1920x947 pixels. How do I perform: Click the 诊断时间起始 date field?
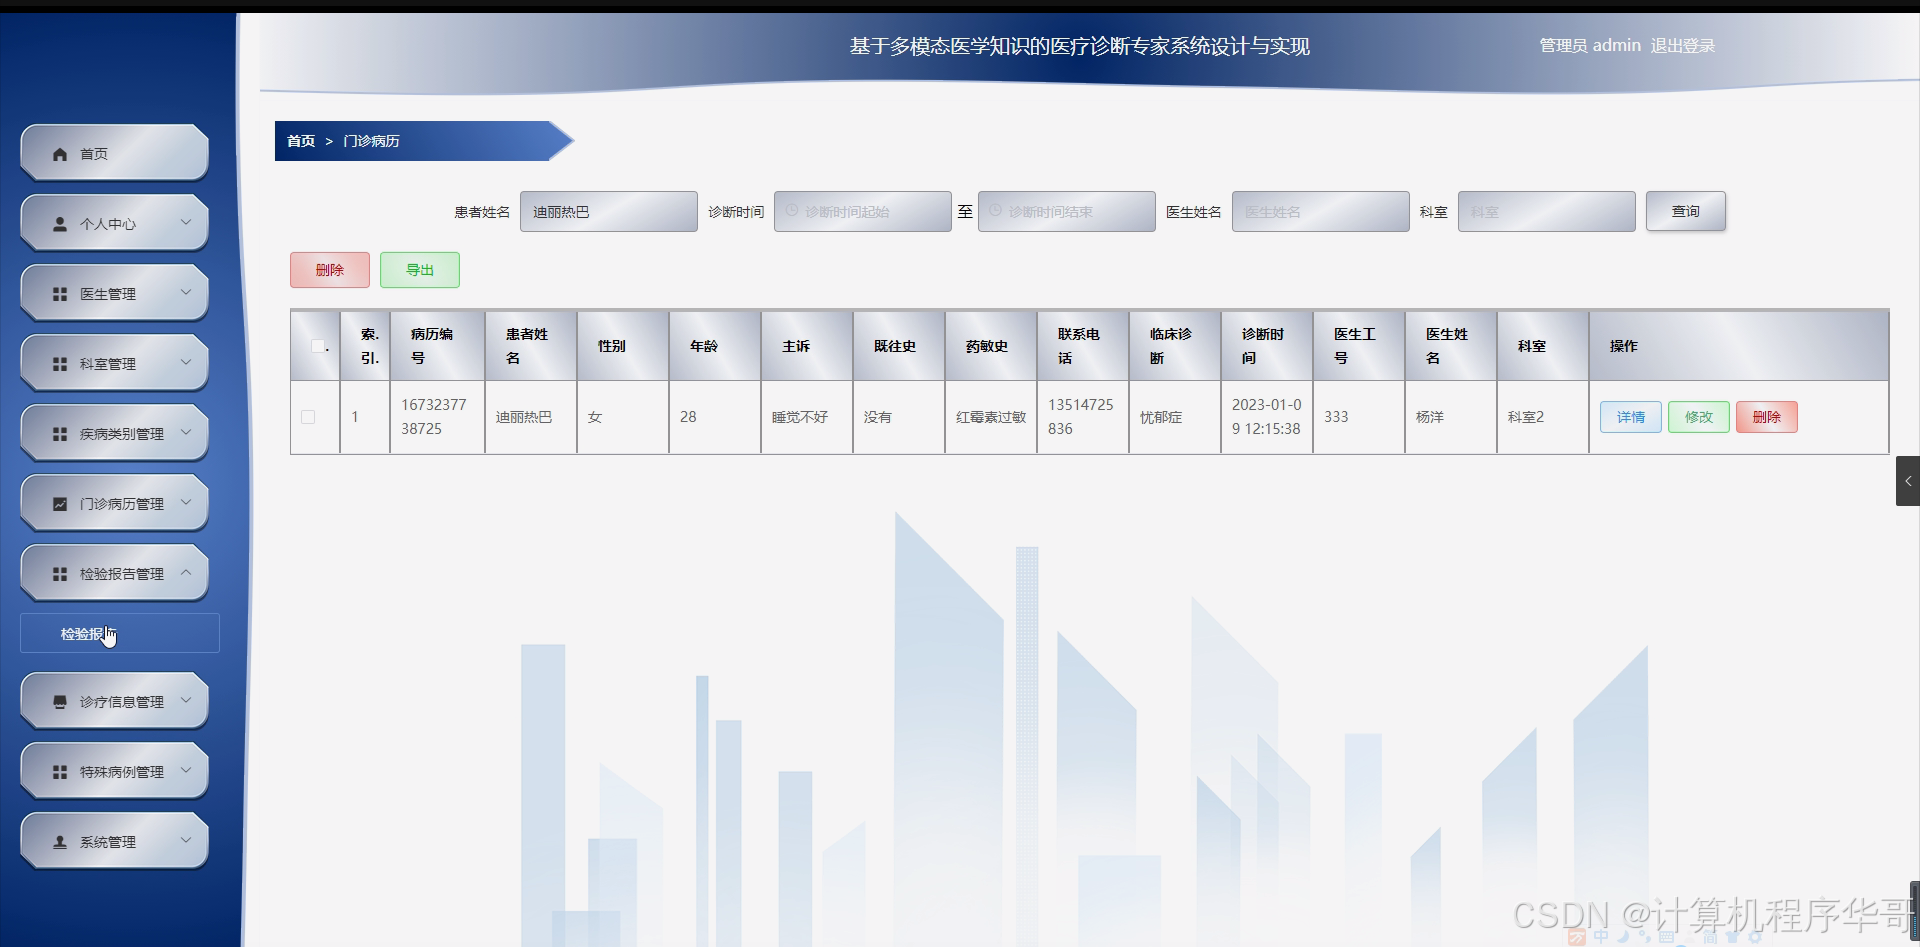863,211
